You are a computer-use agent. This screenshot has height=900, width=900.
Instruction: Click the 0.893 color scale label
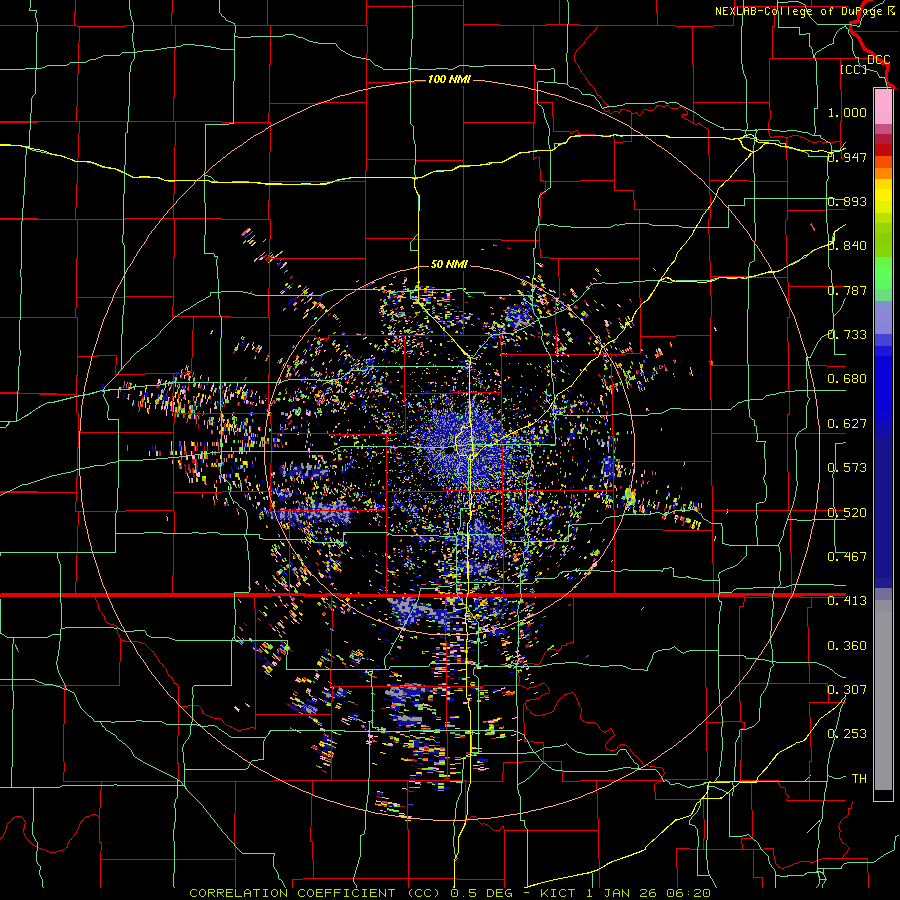(x=847, y=201)
